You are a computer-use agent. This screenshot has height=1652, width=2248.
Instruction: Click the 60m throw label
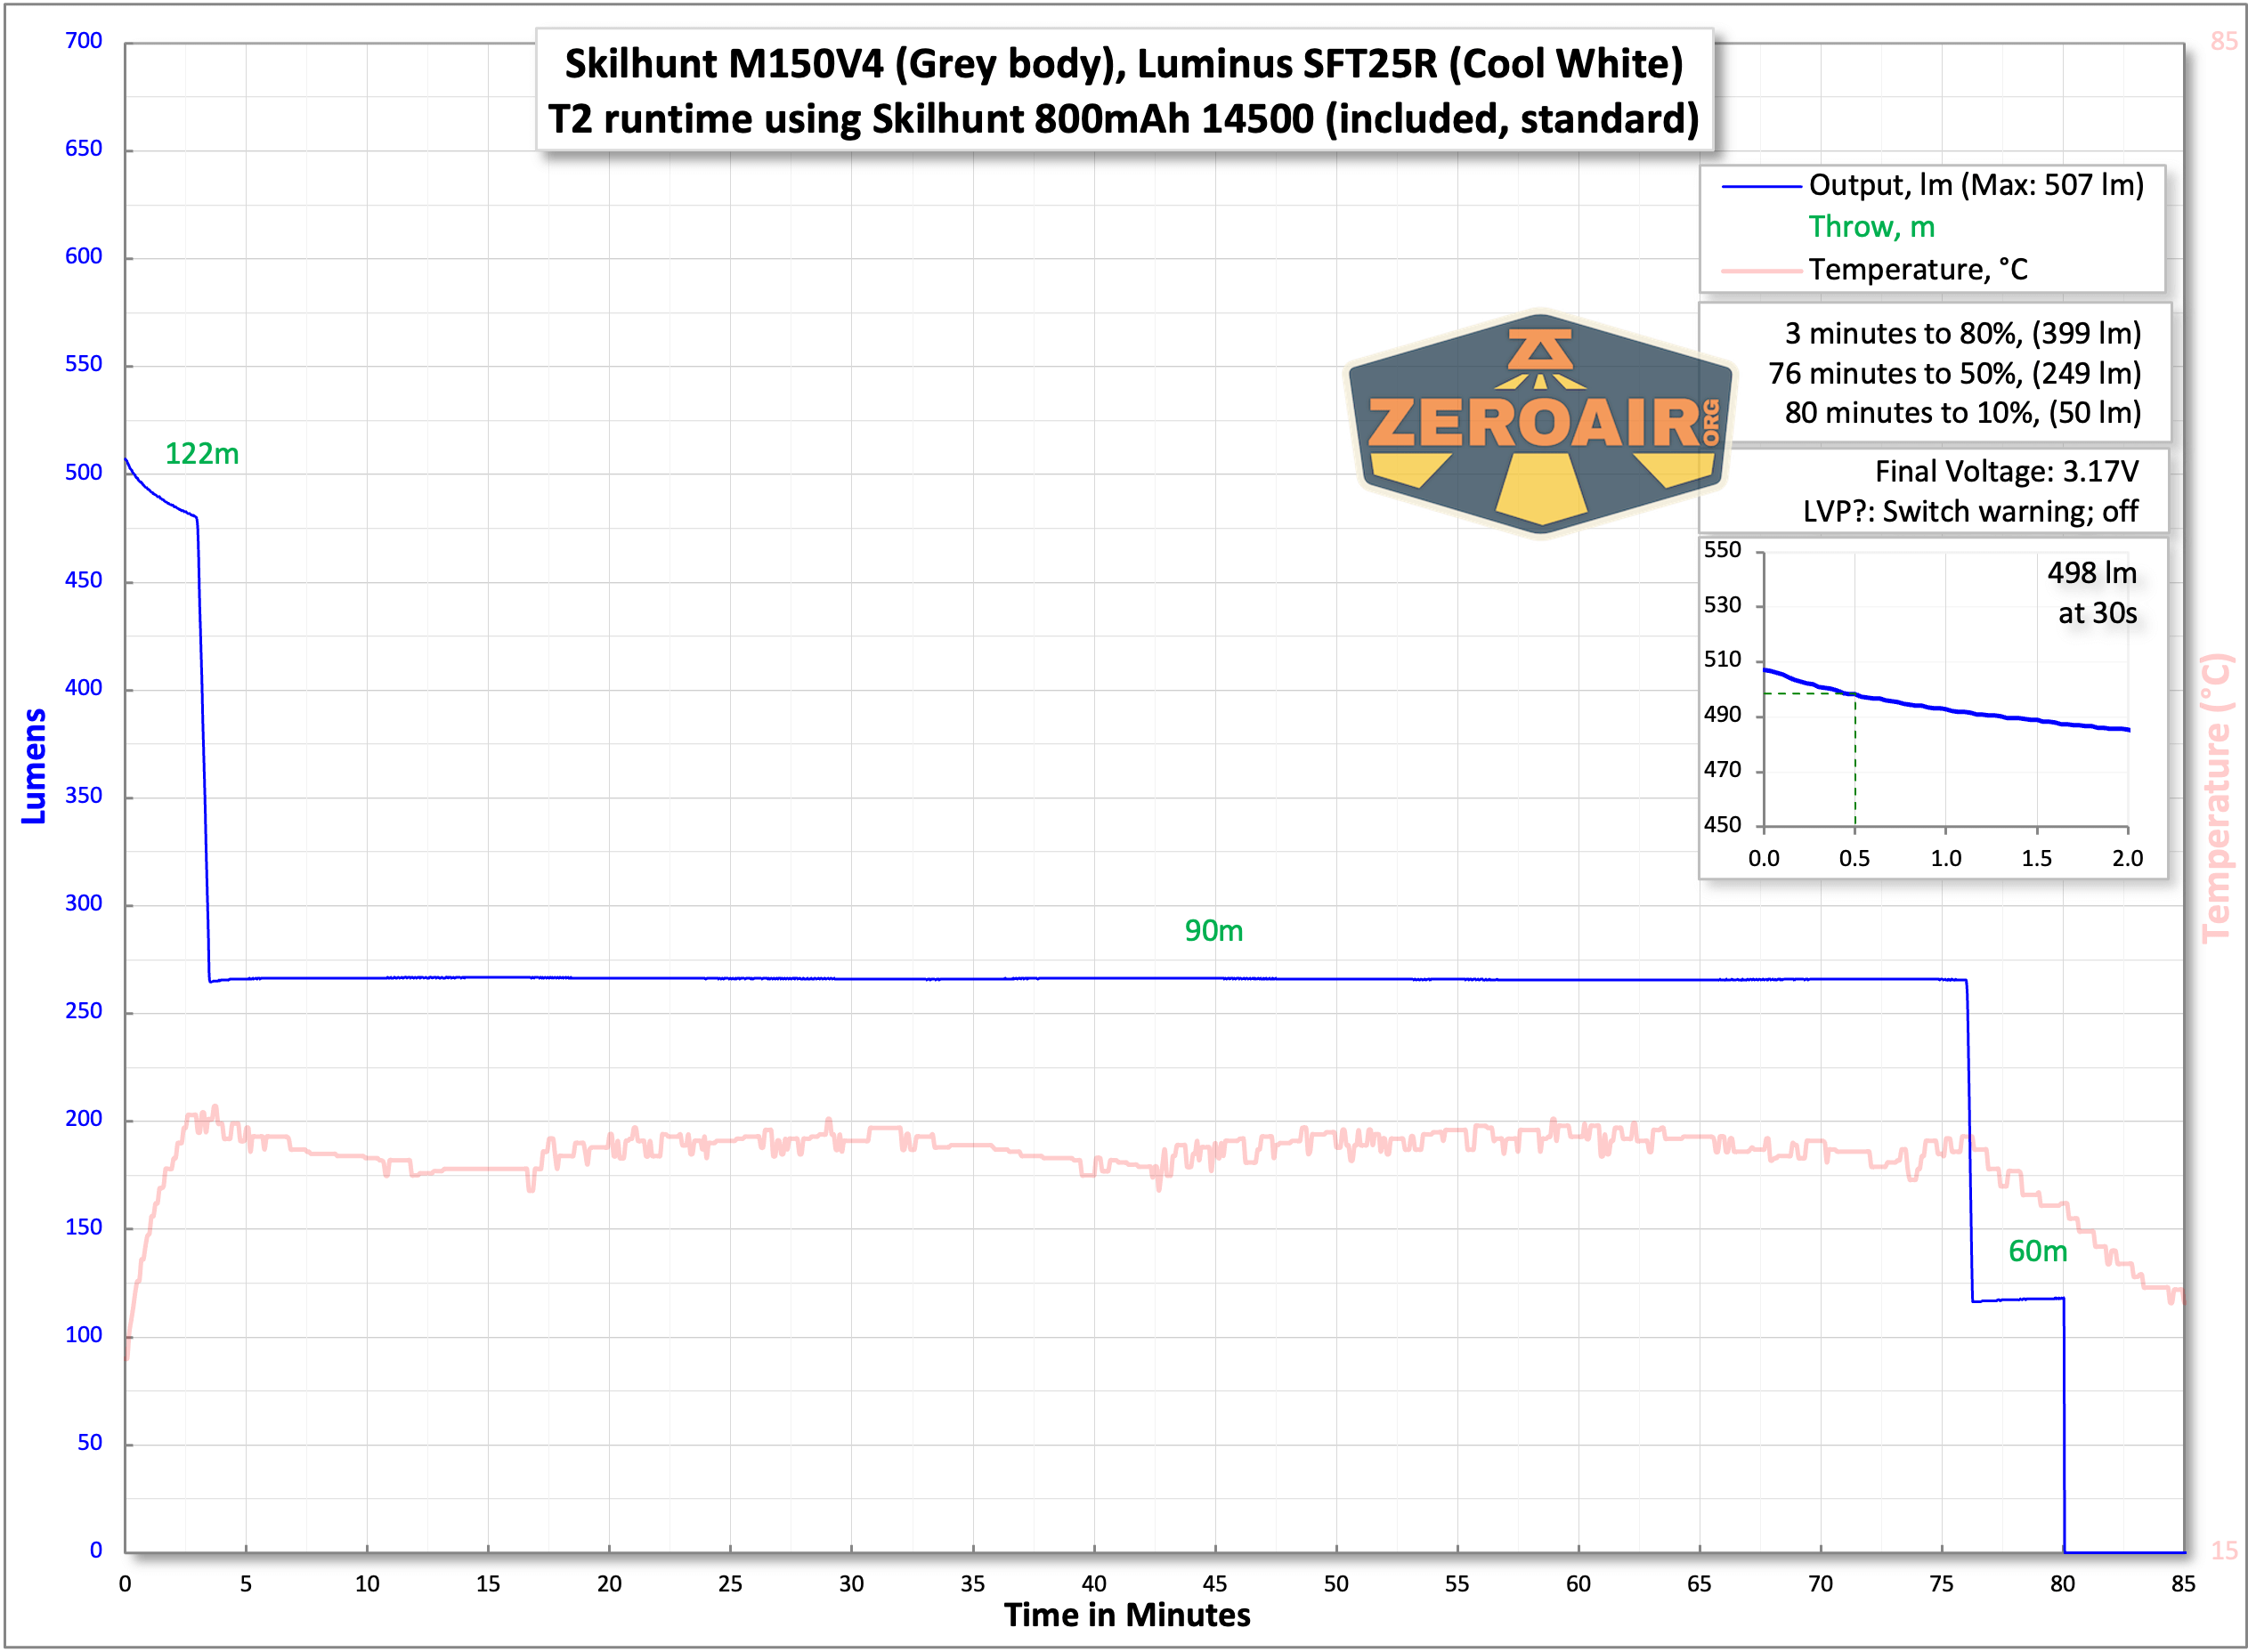click(x=2037, y=1251)
